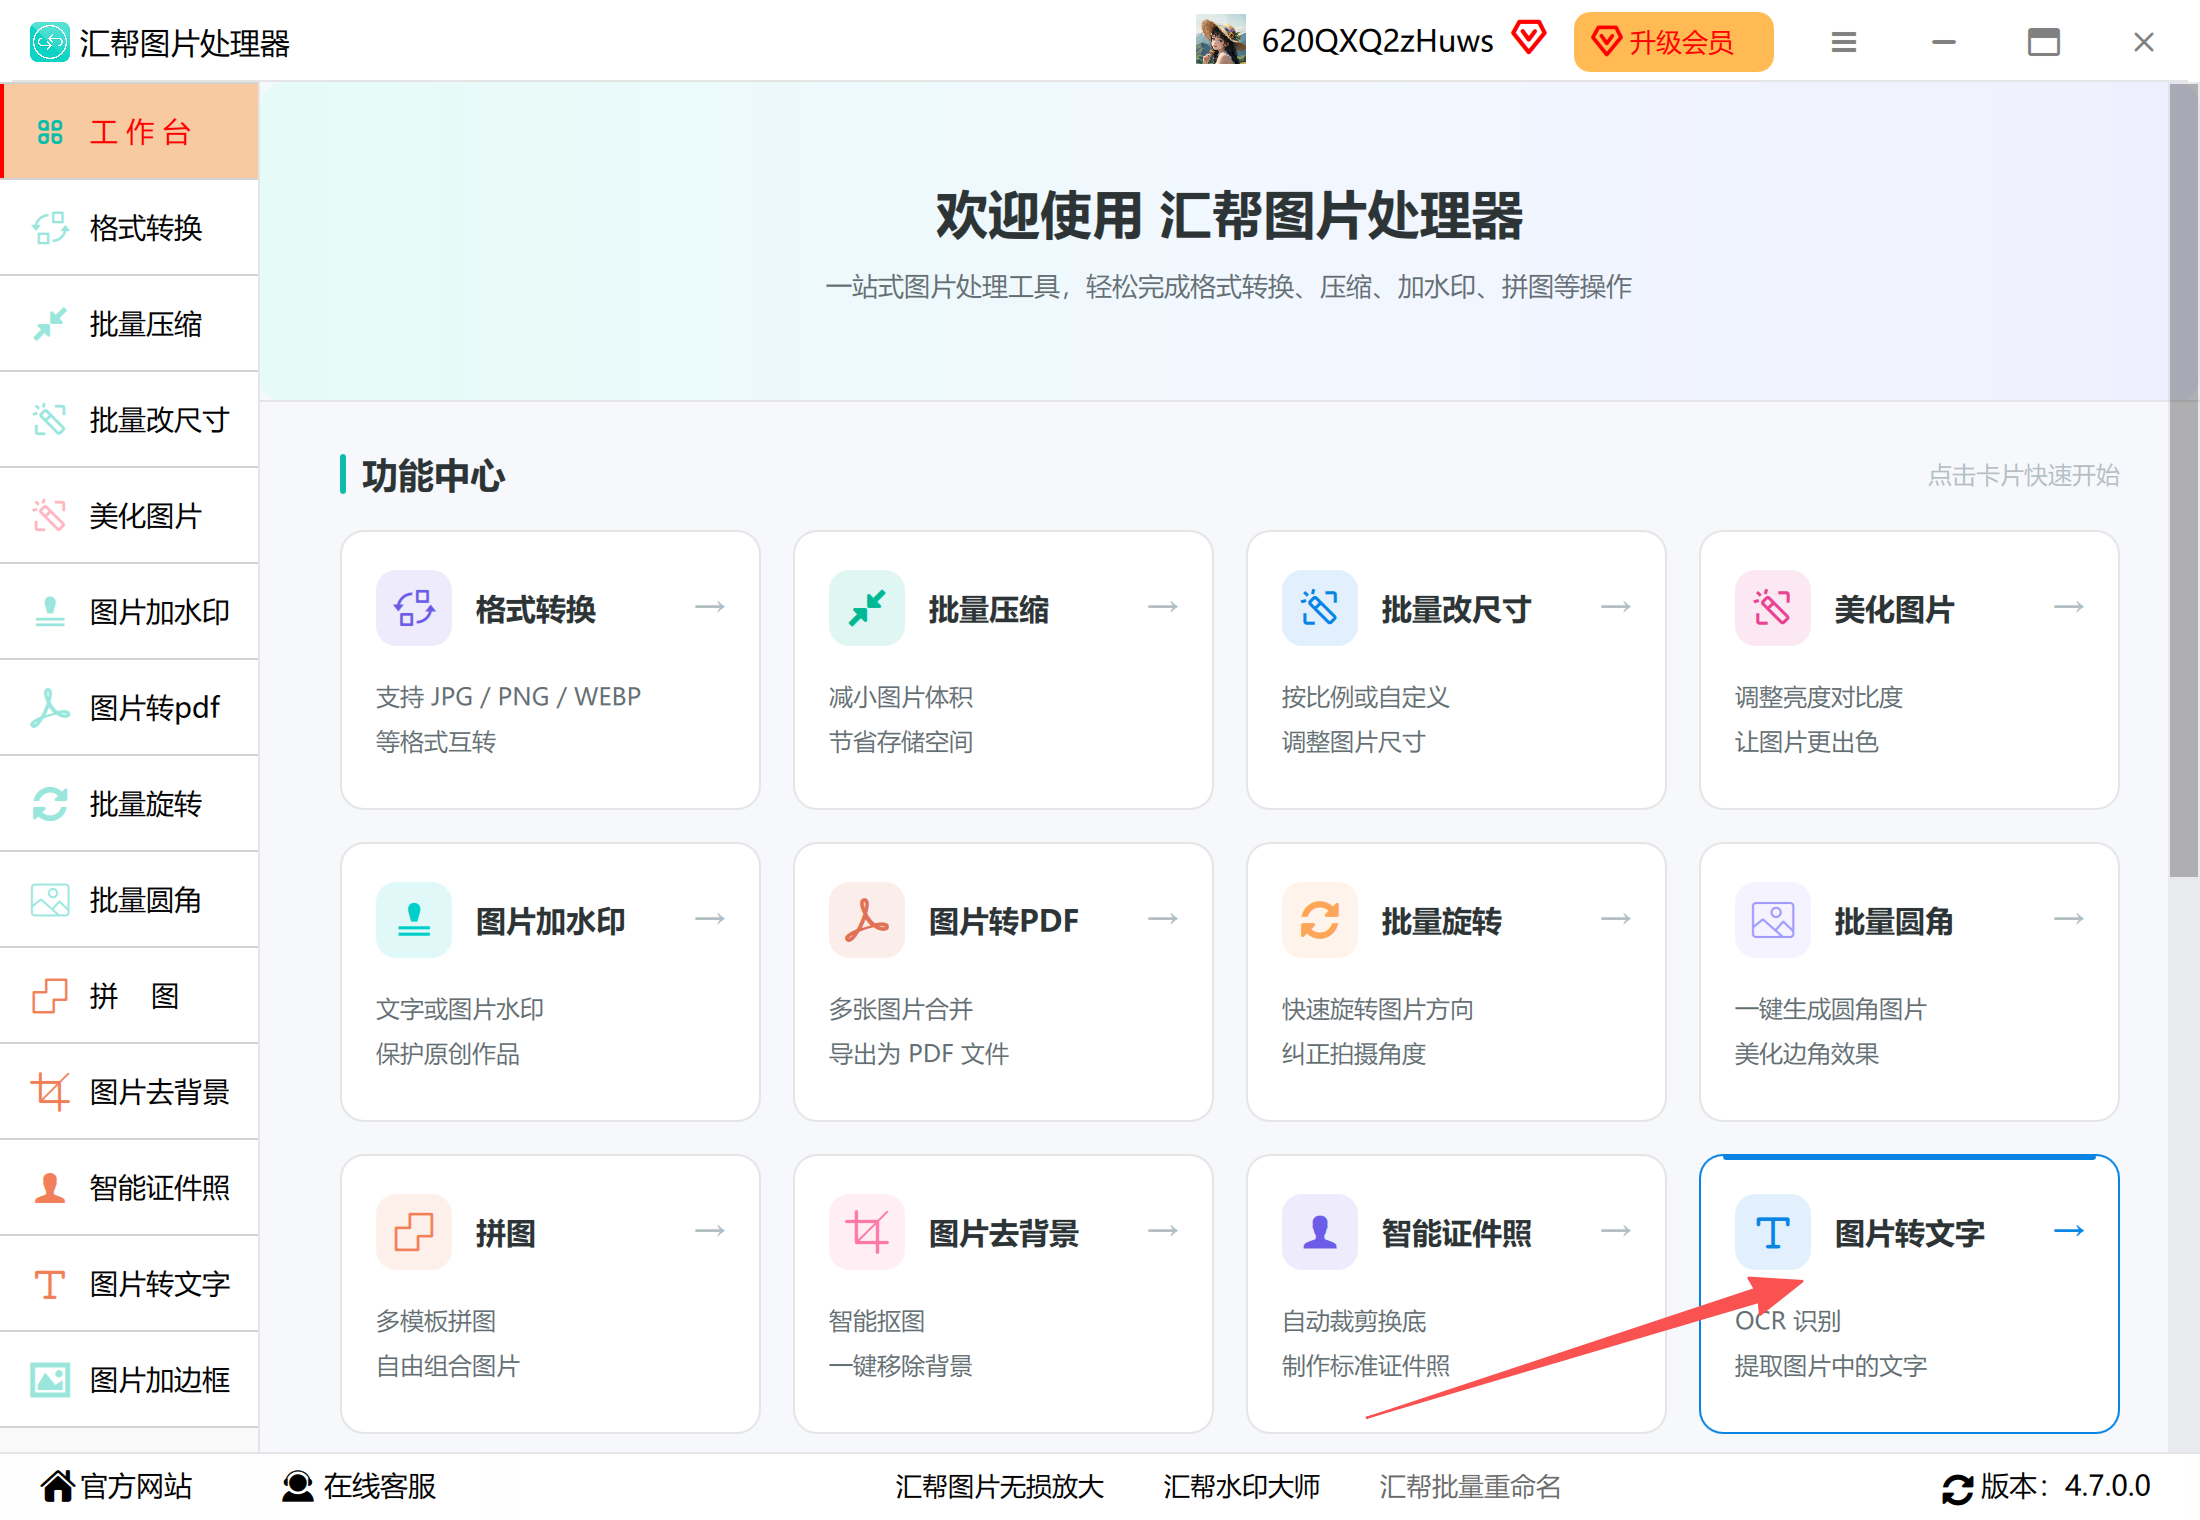Screen dimensions: 2200x1520
Task: Click the 拼图 card icon
Action: coord(414,1232)
